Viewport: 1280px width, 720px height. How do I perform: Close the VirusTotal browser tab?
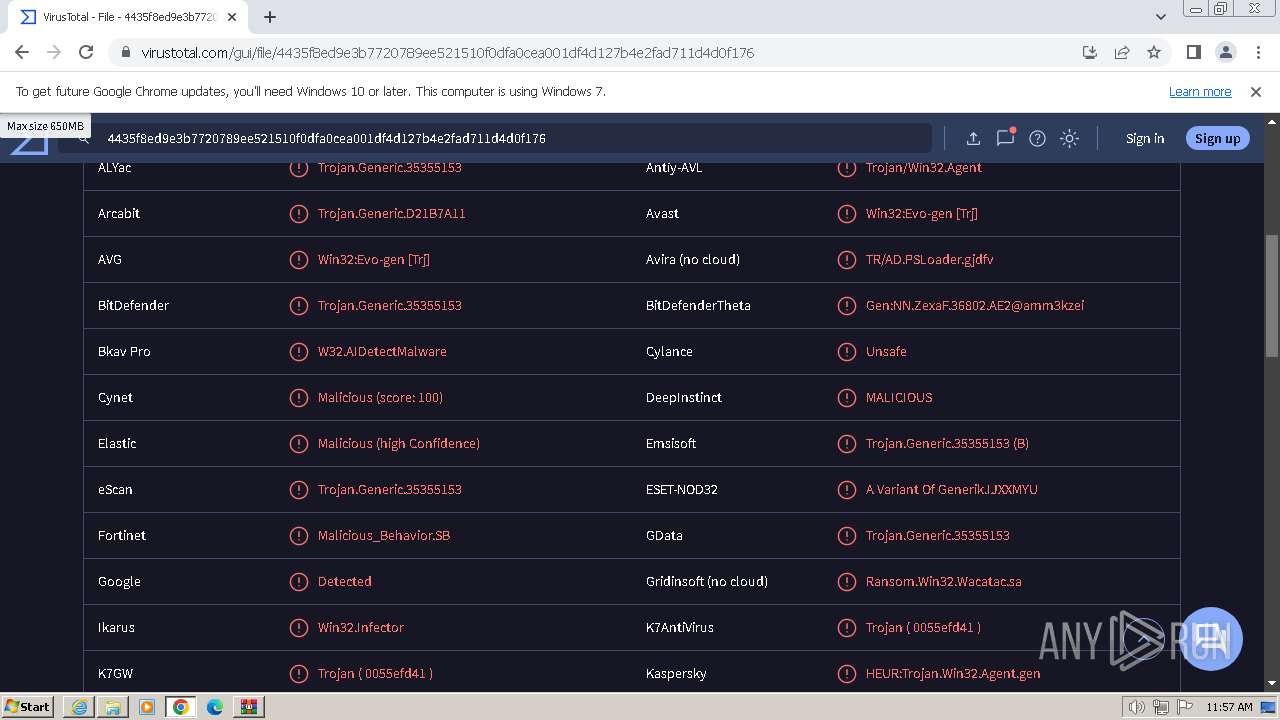point(232,17)
